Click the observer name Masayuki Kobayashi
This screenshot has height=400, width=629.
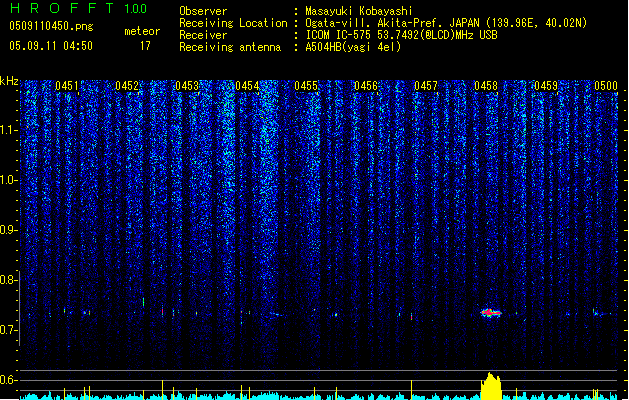[359, 11]
